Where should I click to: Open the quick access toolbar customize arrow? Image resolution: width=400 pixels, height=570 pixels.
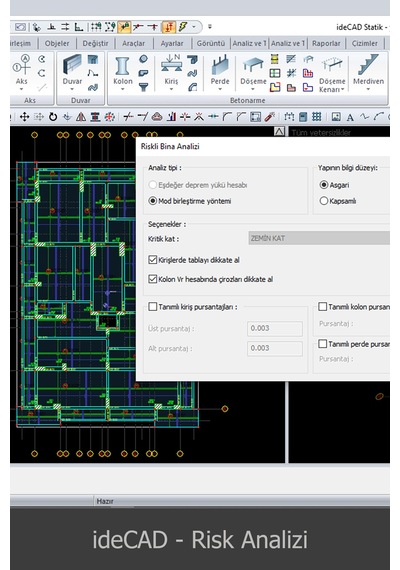[x=210, y=26]
